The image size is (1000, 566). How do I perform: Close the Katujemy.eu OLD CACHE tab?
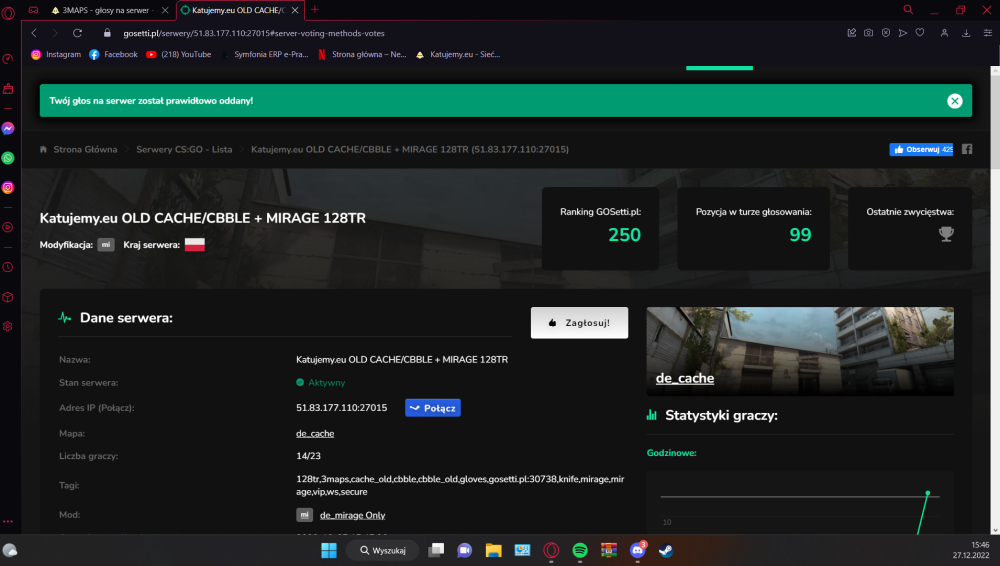coord(295,10)
